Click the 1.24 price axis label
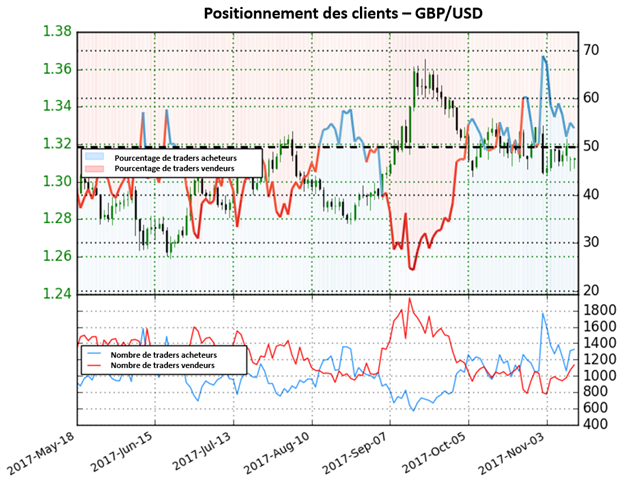Viewport: 624px width, 480px height. (58, 294)
